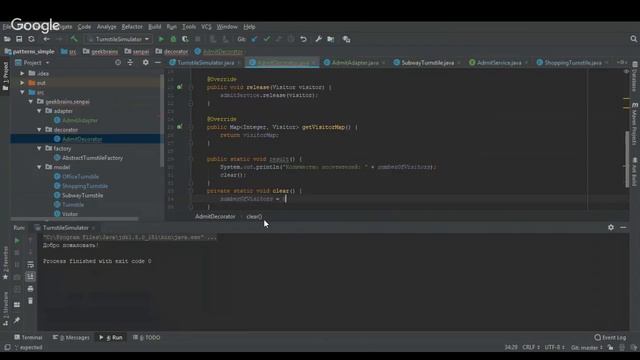Build the project with the hammer icon
The image size is (640, 360).
tap(74, 39)
